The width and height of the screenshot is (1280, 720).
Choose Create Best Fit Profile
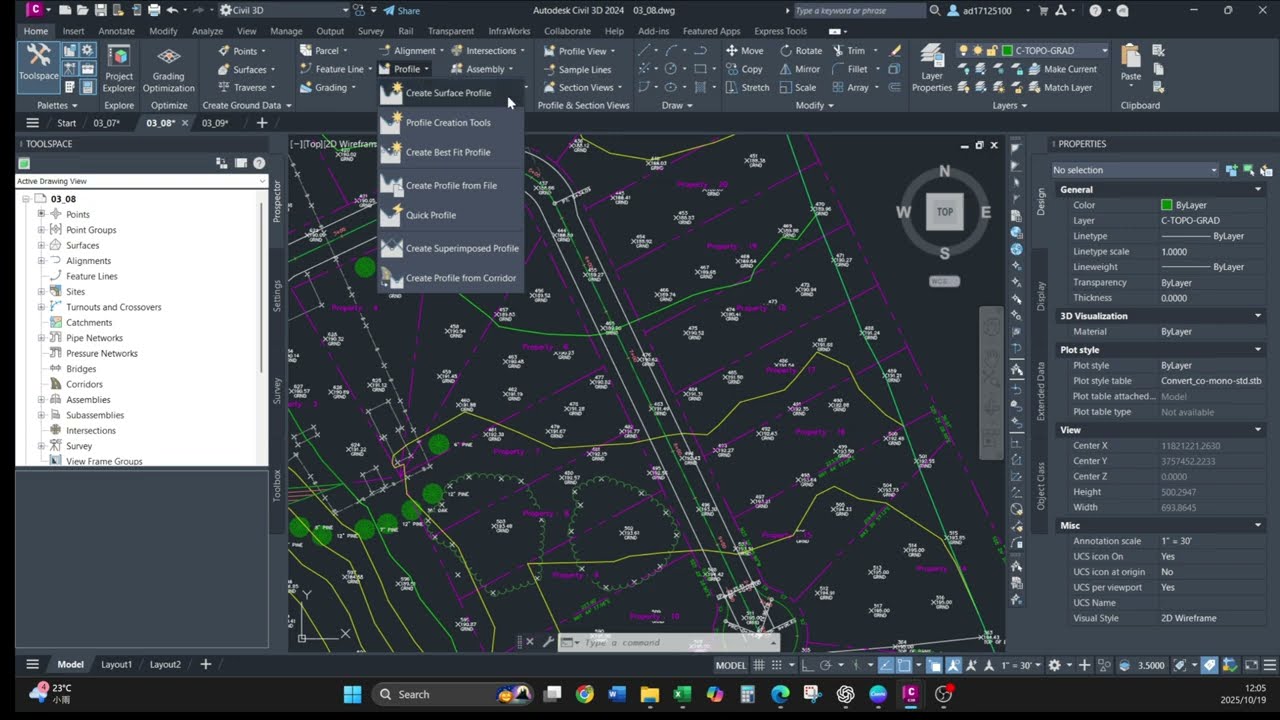(x=450, y=153)
